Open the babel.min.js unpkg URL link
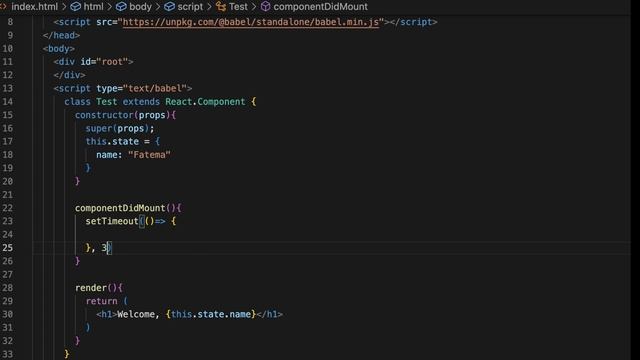Image resolution: width=640 pixels, height=360 pixels. (x=251, y=22)
